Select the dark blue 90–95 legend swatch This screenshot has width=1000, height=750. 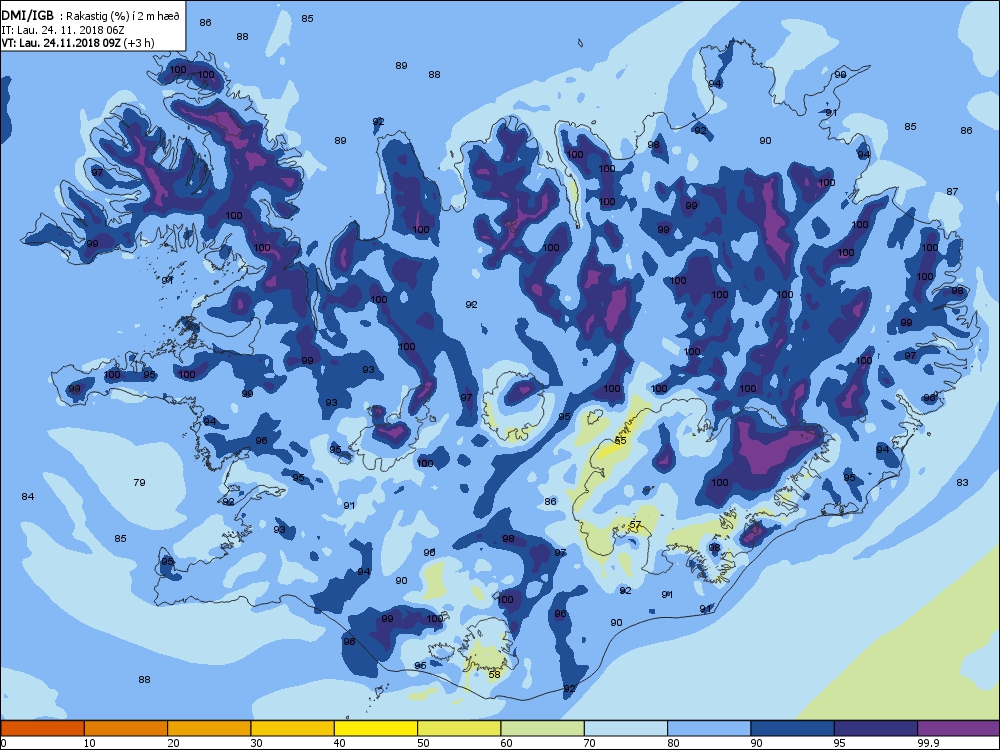coord(793,728)
